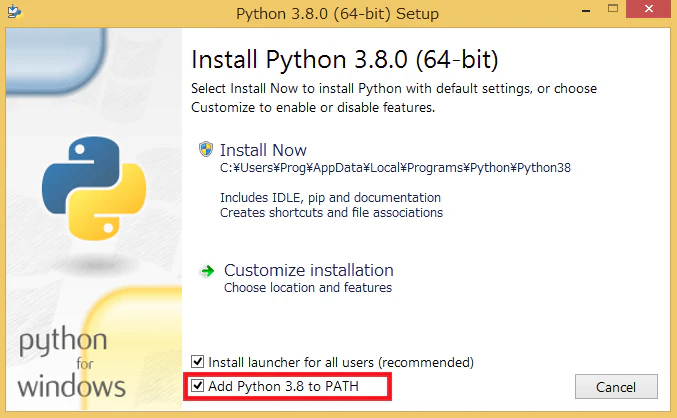Click the 'python for windows' text logo

tap(71, 363)
